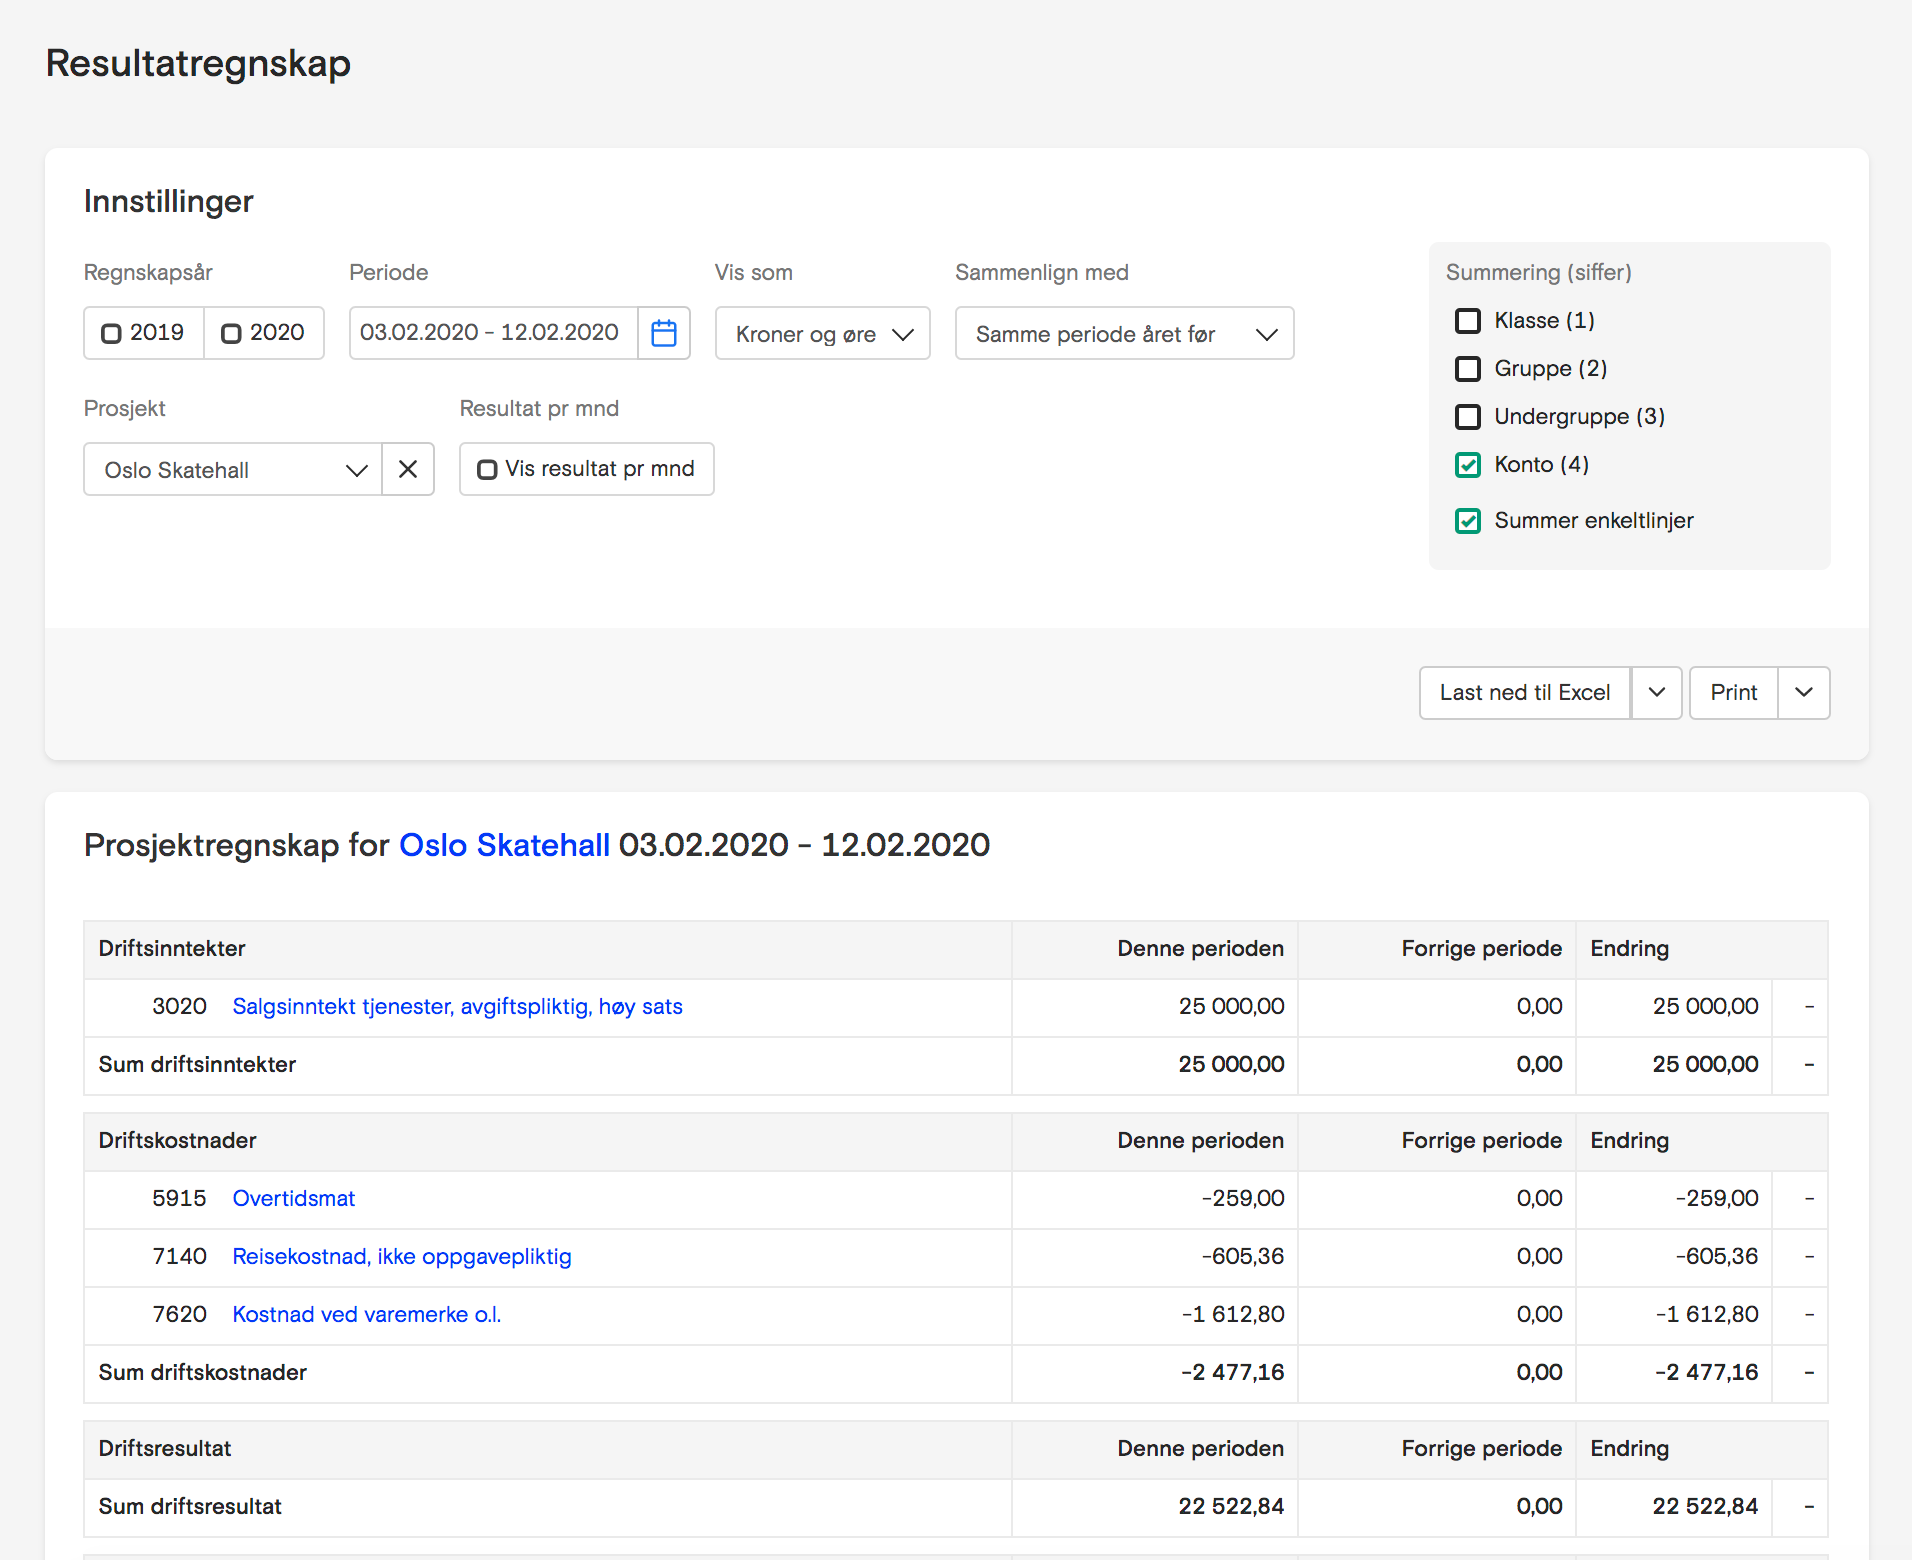Click the Driftsinntekter section header
This screenshot has height=1560, width=1912.
point(172,949)
